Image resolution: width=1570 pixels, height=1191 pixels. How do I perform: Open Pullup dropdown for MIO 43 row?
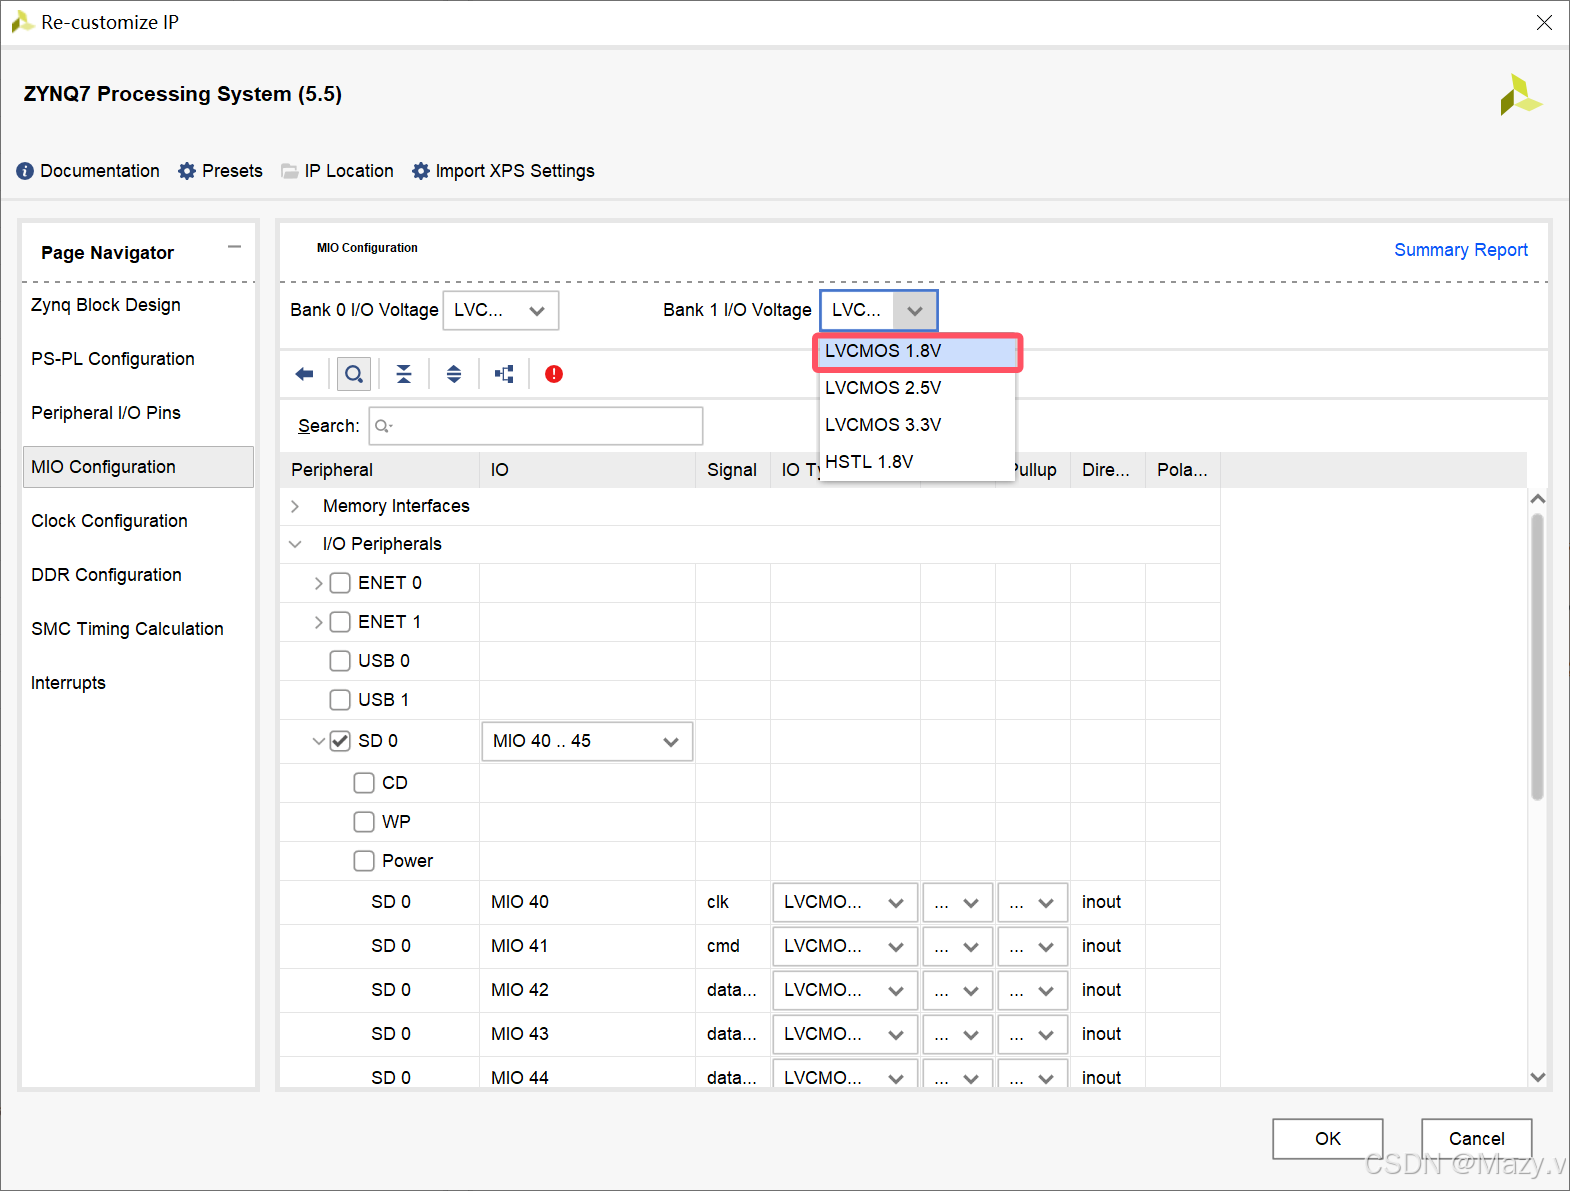point(1032,1035)
